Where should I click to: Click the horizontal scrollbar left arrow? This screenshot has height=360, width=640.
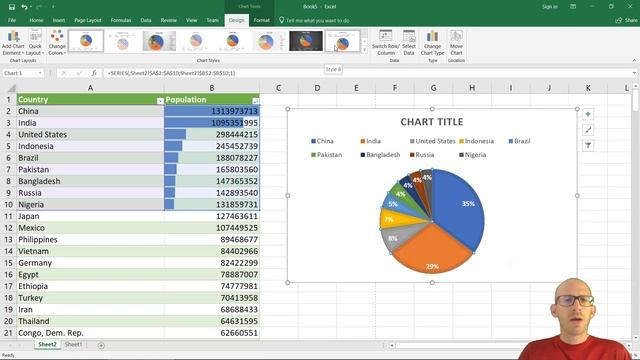click(392, 346)
